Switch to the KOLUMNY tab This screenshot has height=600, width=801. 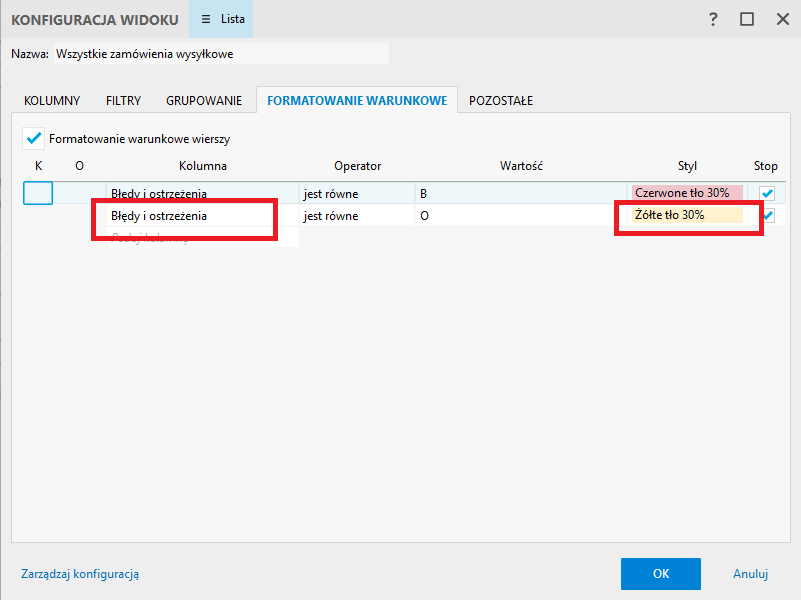coord(51,100)
